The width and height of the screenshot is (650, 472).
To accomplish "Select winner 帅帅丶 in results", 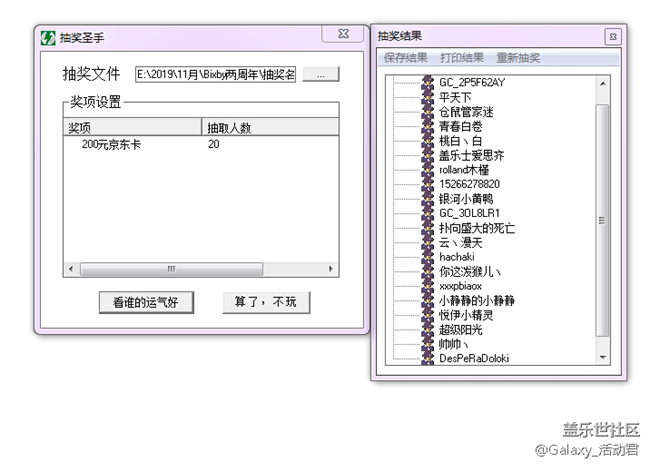I will (454, 344).
